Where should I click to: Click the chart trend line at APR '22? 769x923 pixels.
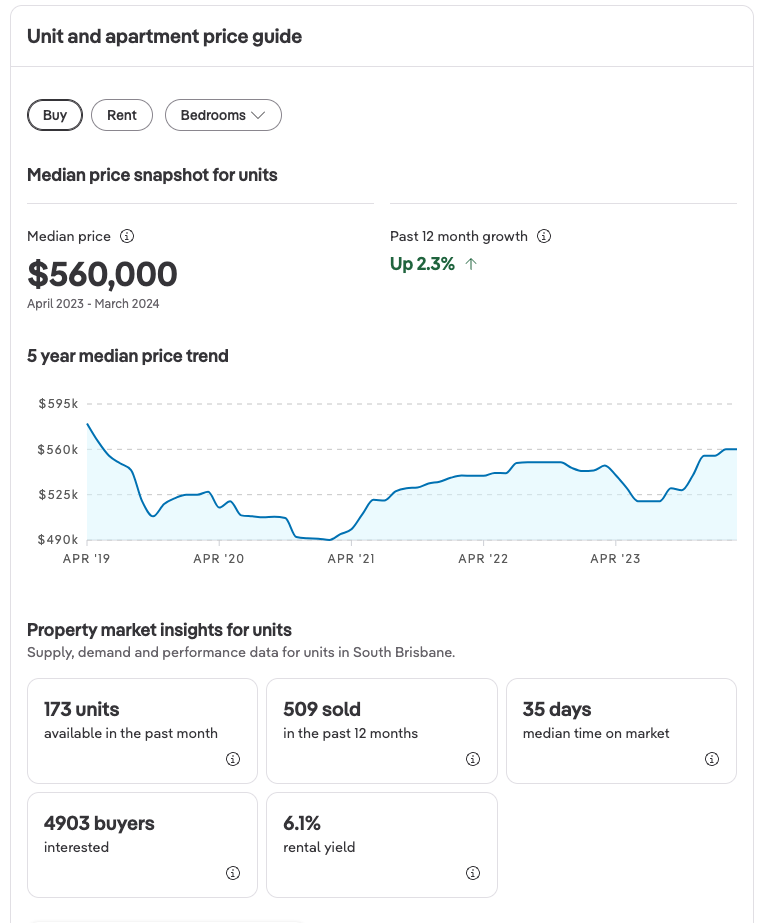pyautogui.click(x=484, y=475)
